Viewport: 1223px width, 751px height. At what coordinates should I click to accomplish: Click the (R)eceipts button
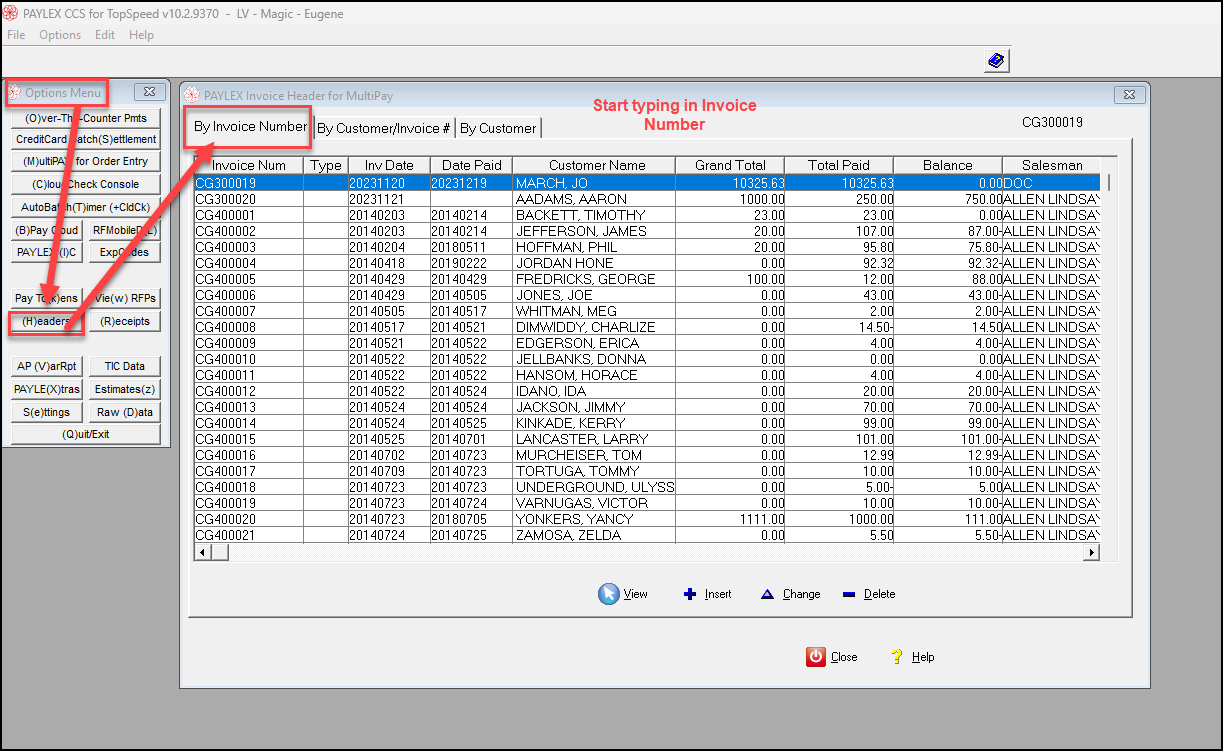tap(125, 322)
